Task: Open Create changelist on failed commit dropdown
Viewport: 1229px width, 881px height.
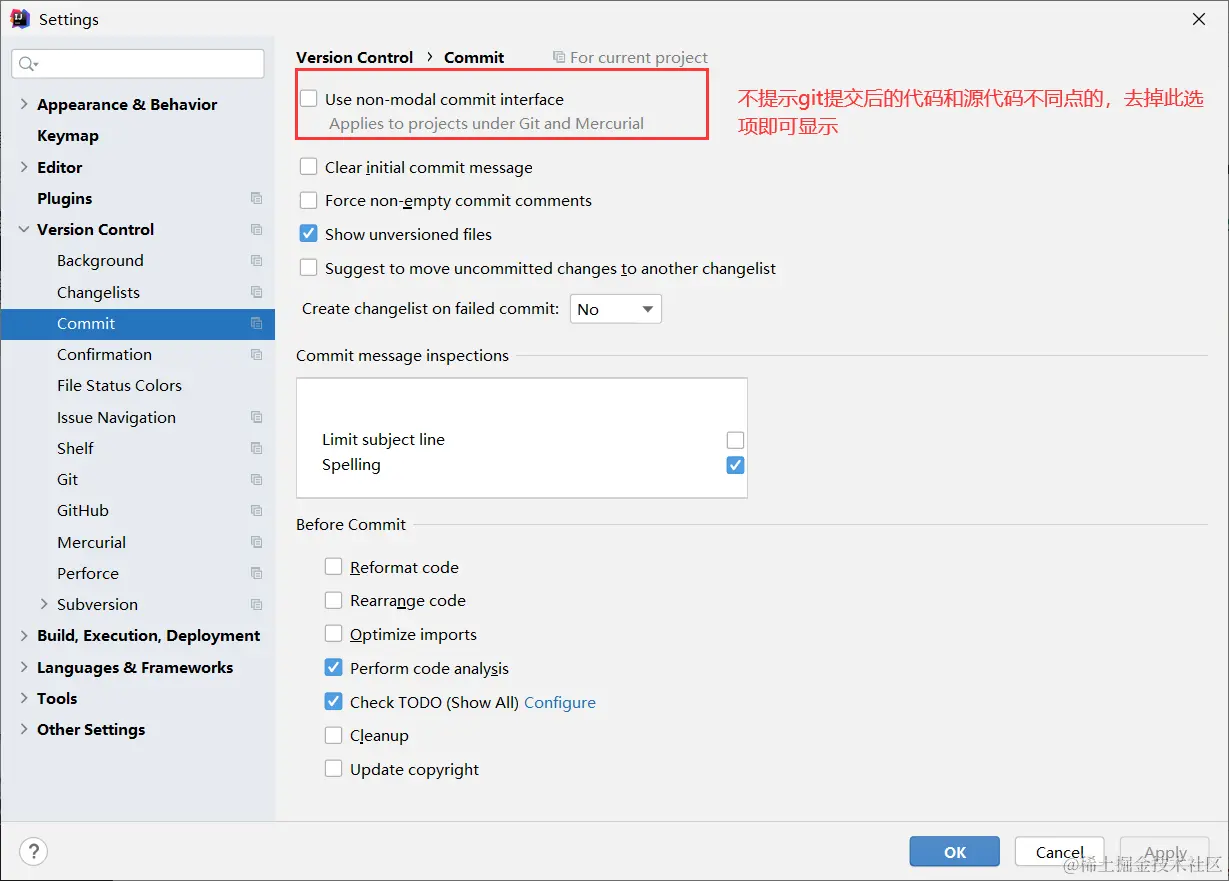Action: click(x=616, y=309)
